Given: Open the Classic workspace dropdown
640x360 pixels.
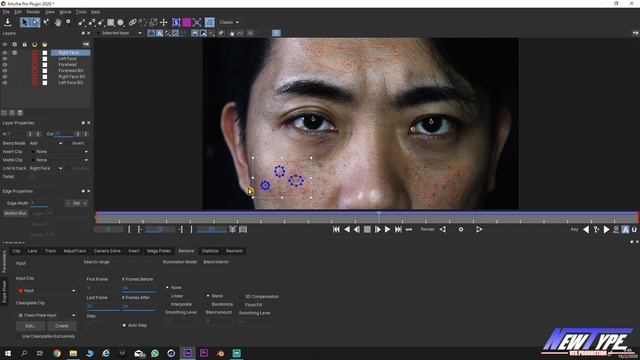Looking at the screenshot, I should click(229, 22).
